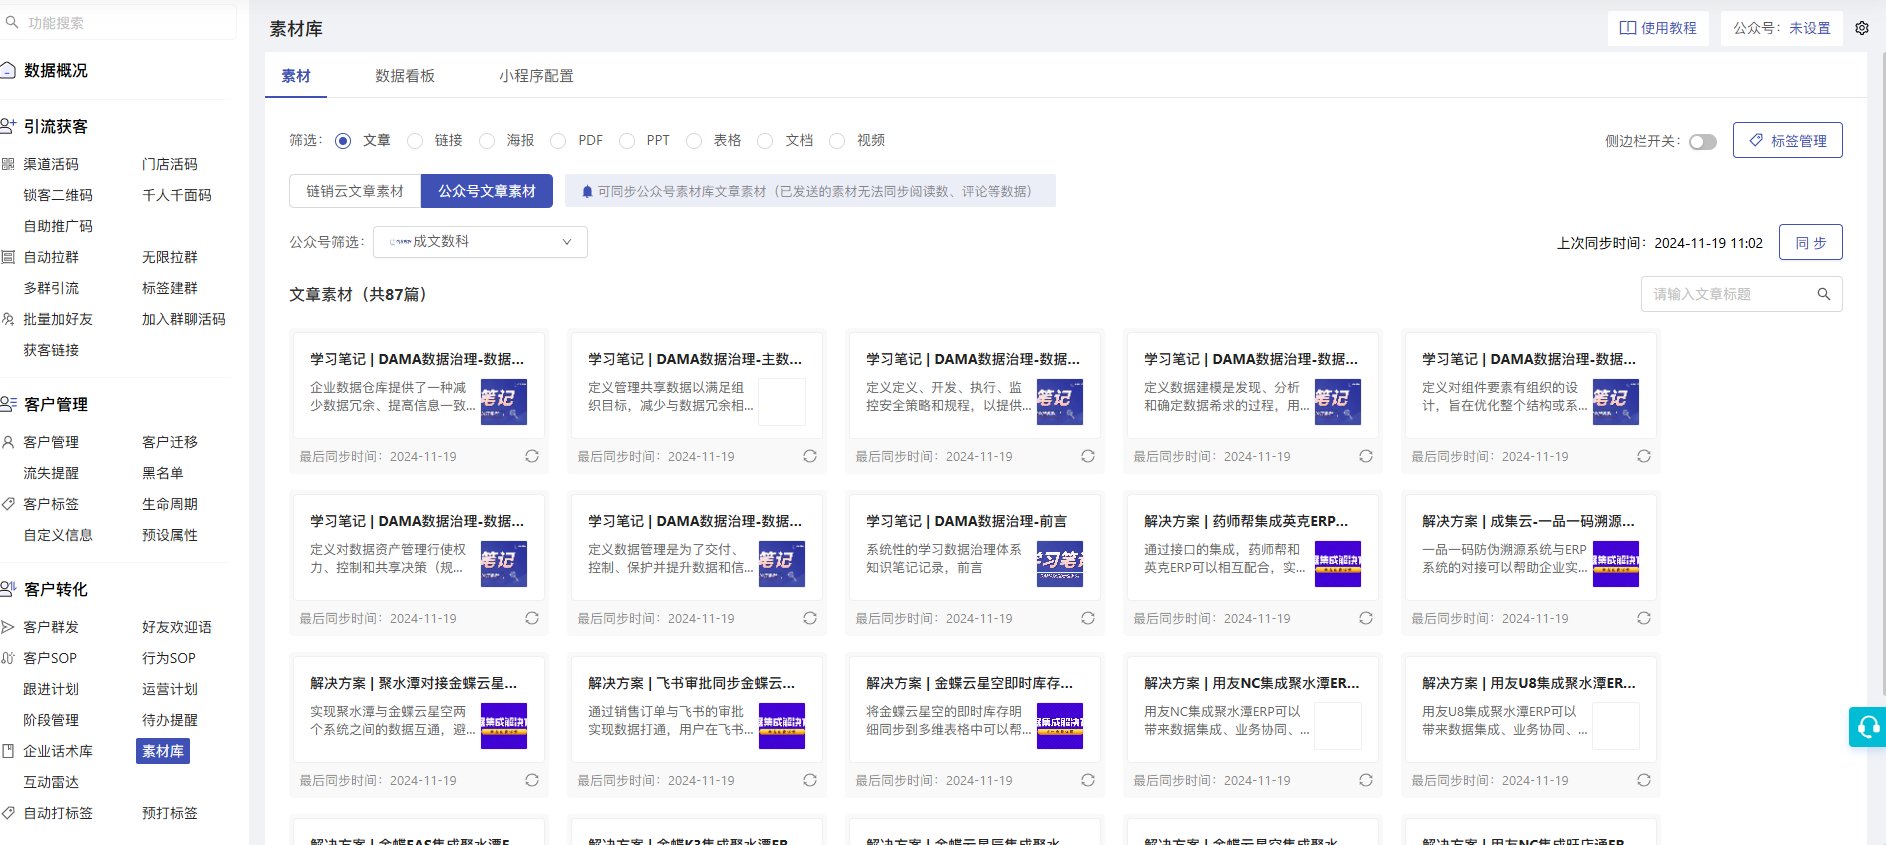The width and height of the screenshot is (1886, 845).
Task: Refresh the 飞书审批同步金蝶云 card
Action: click(810, 780)
